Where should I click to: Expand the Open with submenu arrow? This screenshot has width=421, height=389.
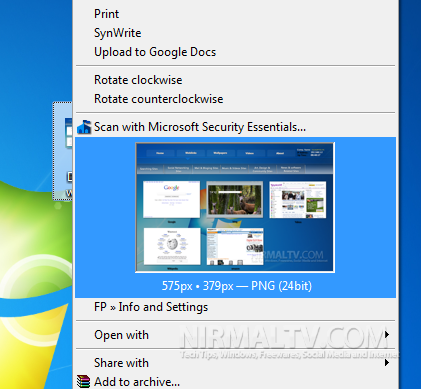[387, 334]
